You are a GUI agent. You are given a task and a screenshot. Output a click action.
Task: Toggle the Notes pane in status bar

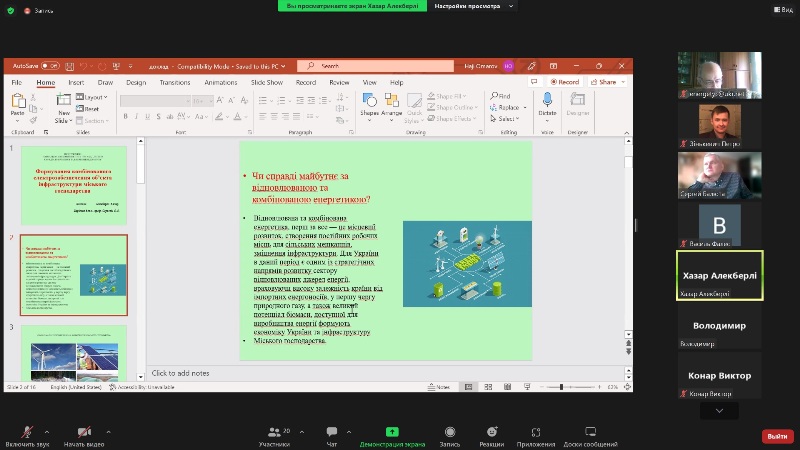pyautogui.click(x=441, y=387)
